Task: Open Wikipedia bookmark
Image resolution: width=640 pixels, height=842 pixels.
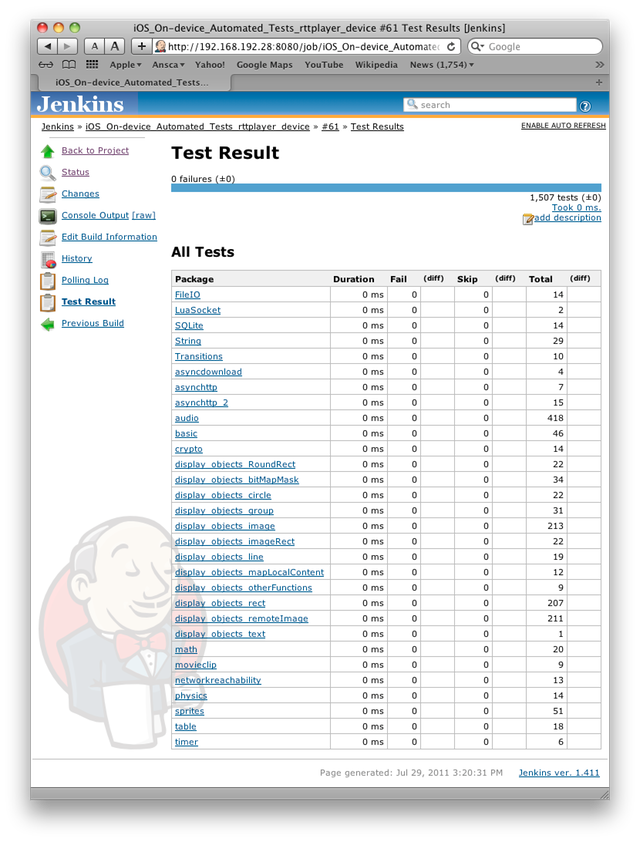Action: pyautogui.click(x=376, y=64)
